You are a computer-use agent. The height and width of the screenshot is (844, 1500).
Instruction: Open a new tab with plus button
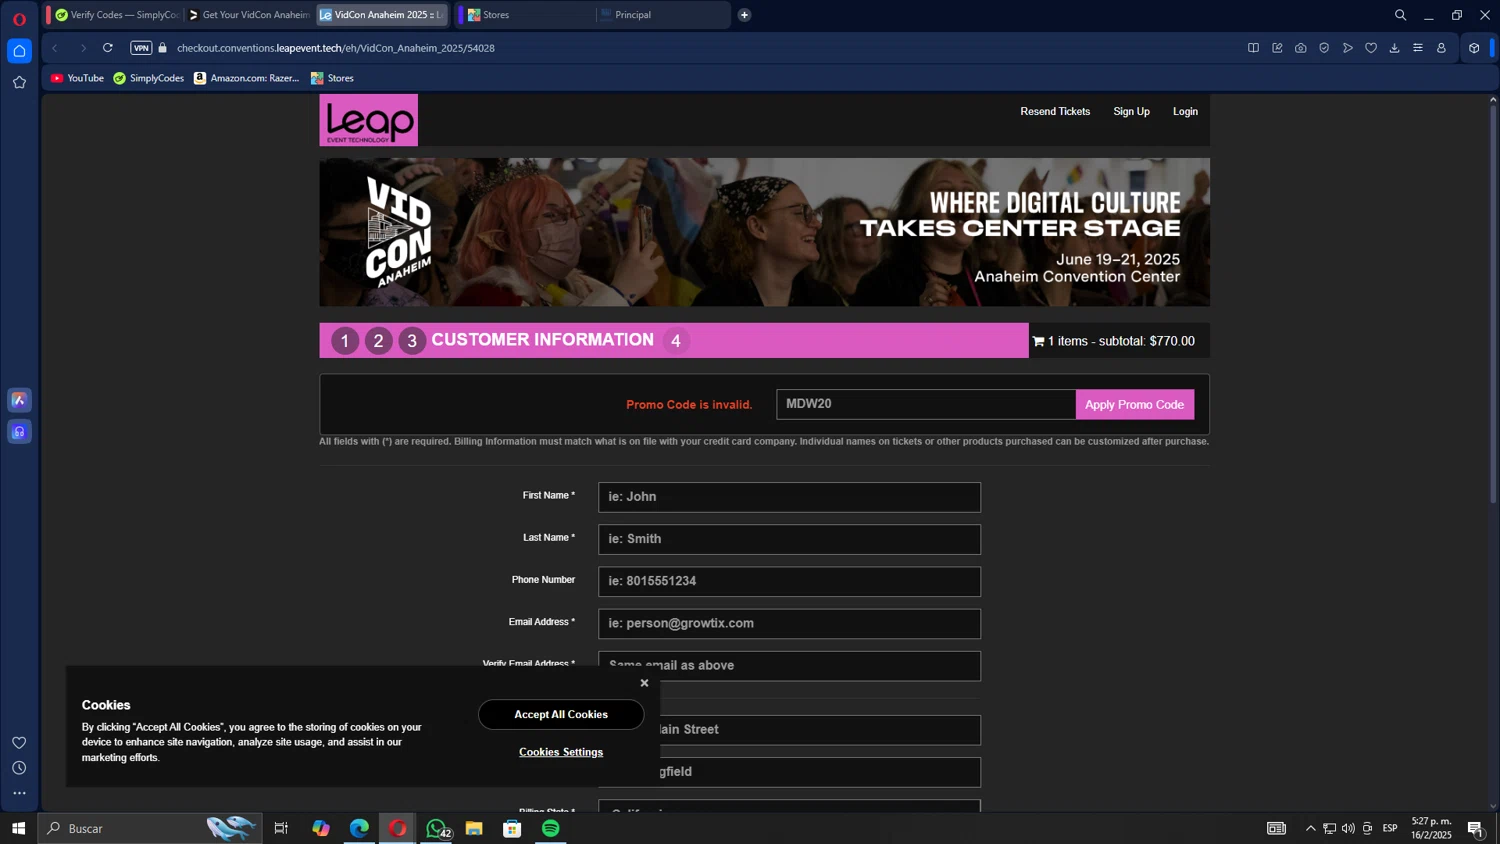coord(744,15)
